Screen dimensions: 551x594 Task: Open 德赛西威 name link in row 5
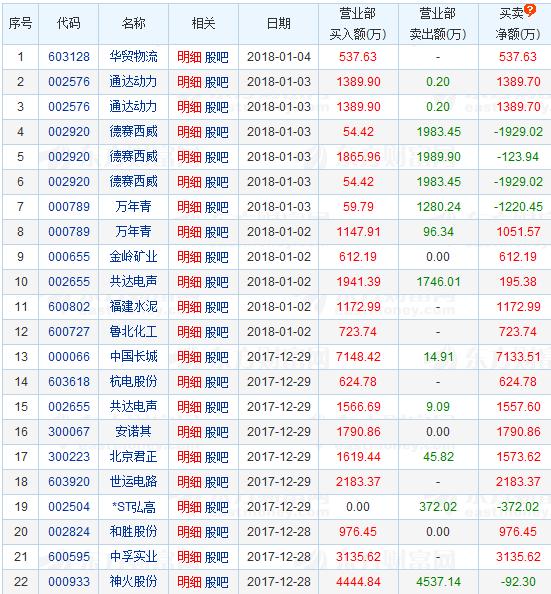(x=133, y=157)
